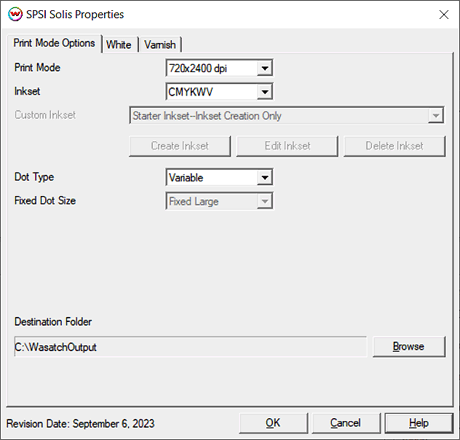Select the Print Mode Options tab
Image resolution: width=460 pixels, height=440 pixels.
[54, 43]
